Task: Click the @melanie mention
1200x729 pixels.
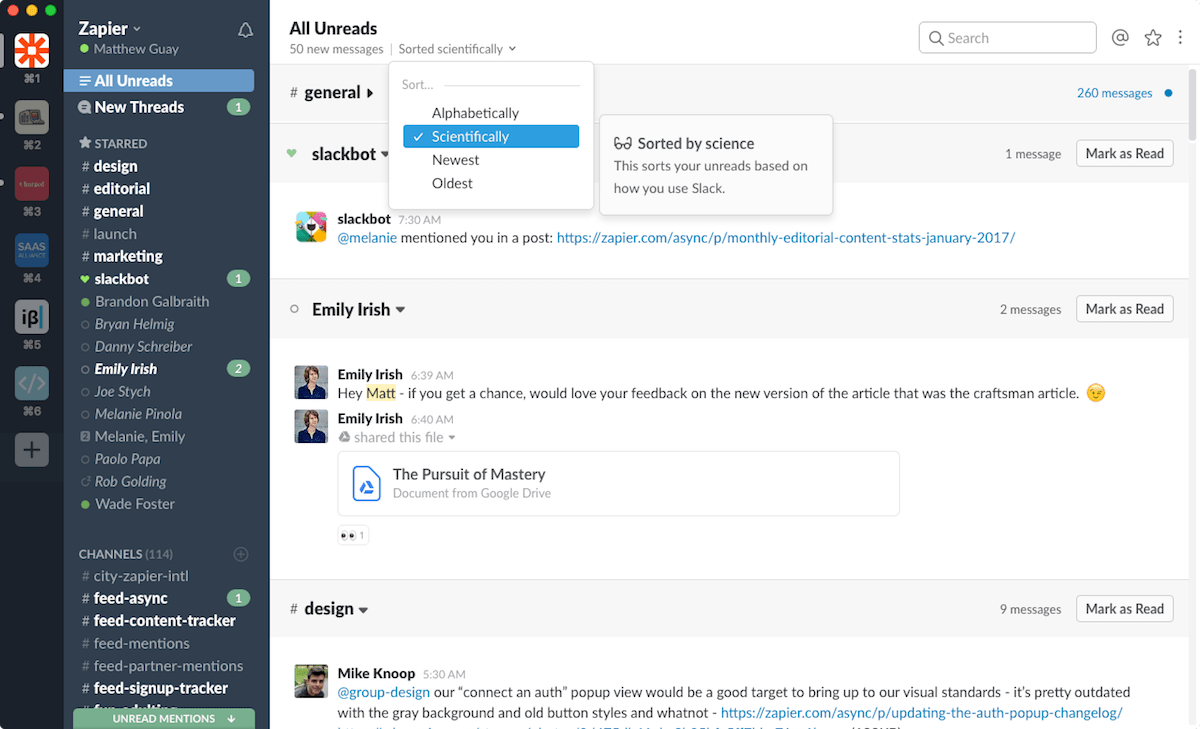Action: 367,238
